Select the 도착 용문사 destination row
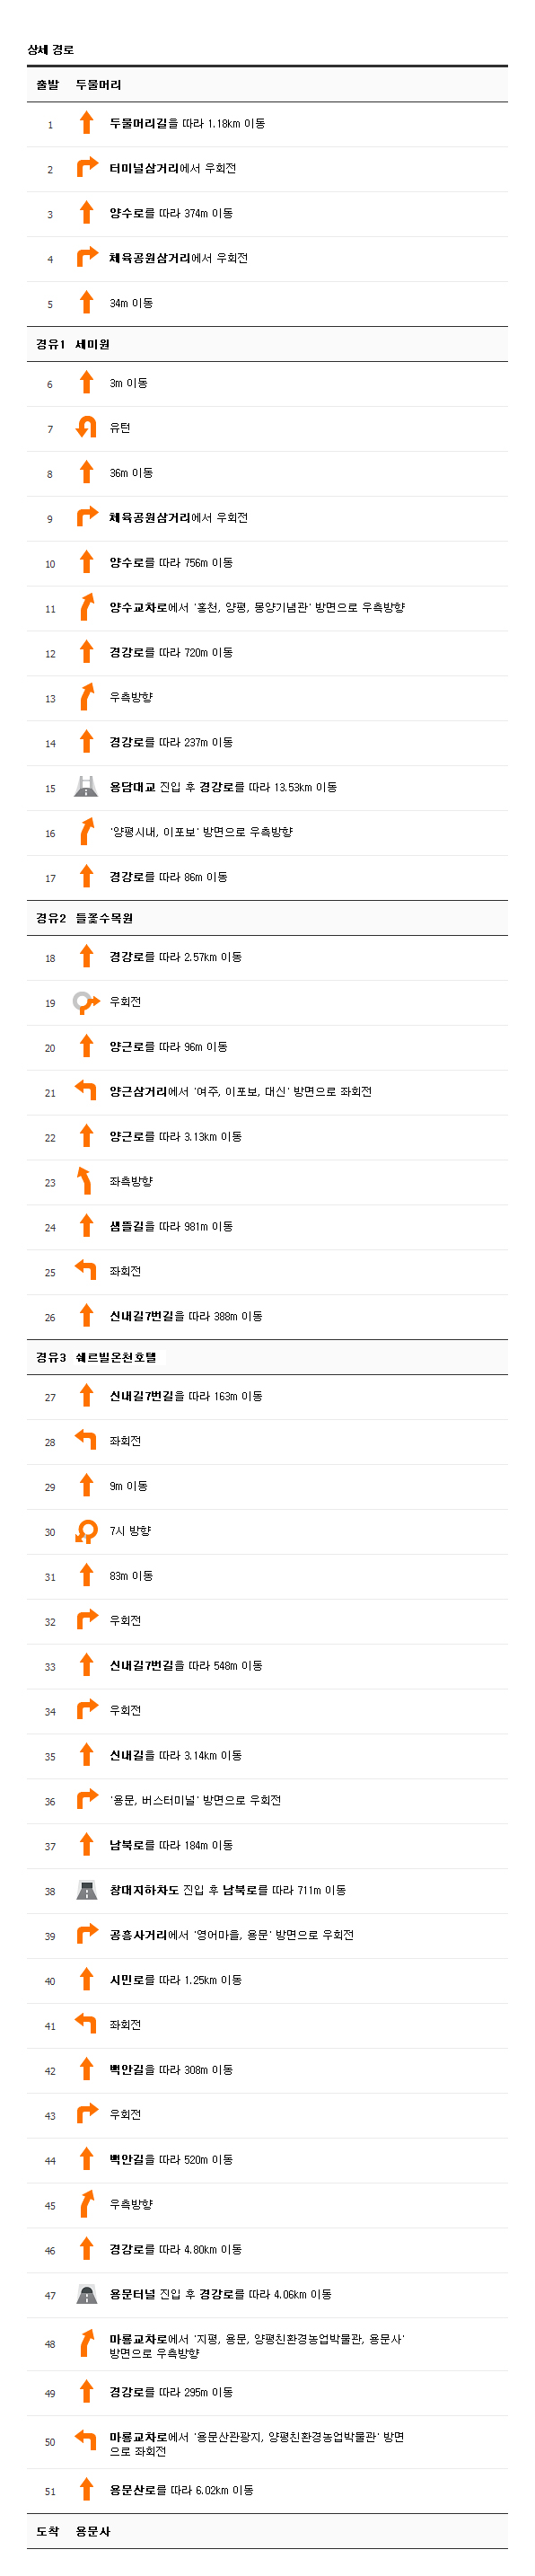 pos(267,2531)
